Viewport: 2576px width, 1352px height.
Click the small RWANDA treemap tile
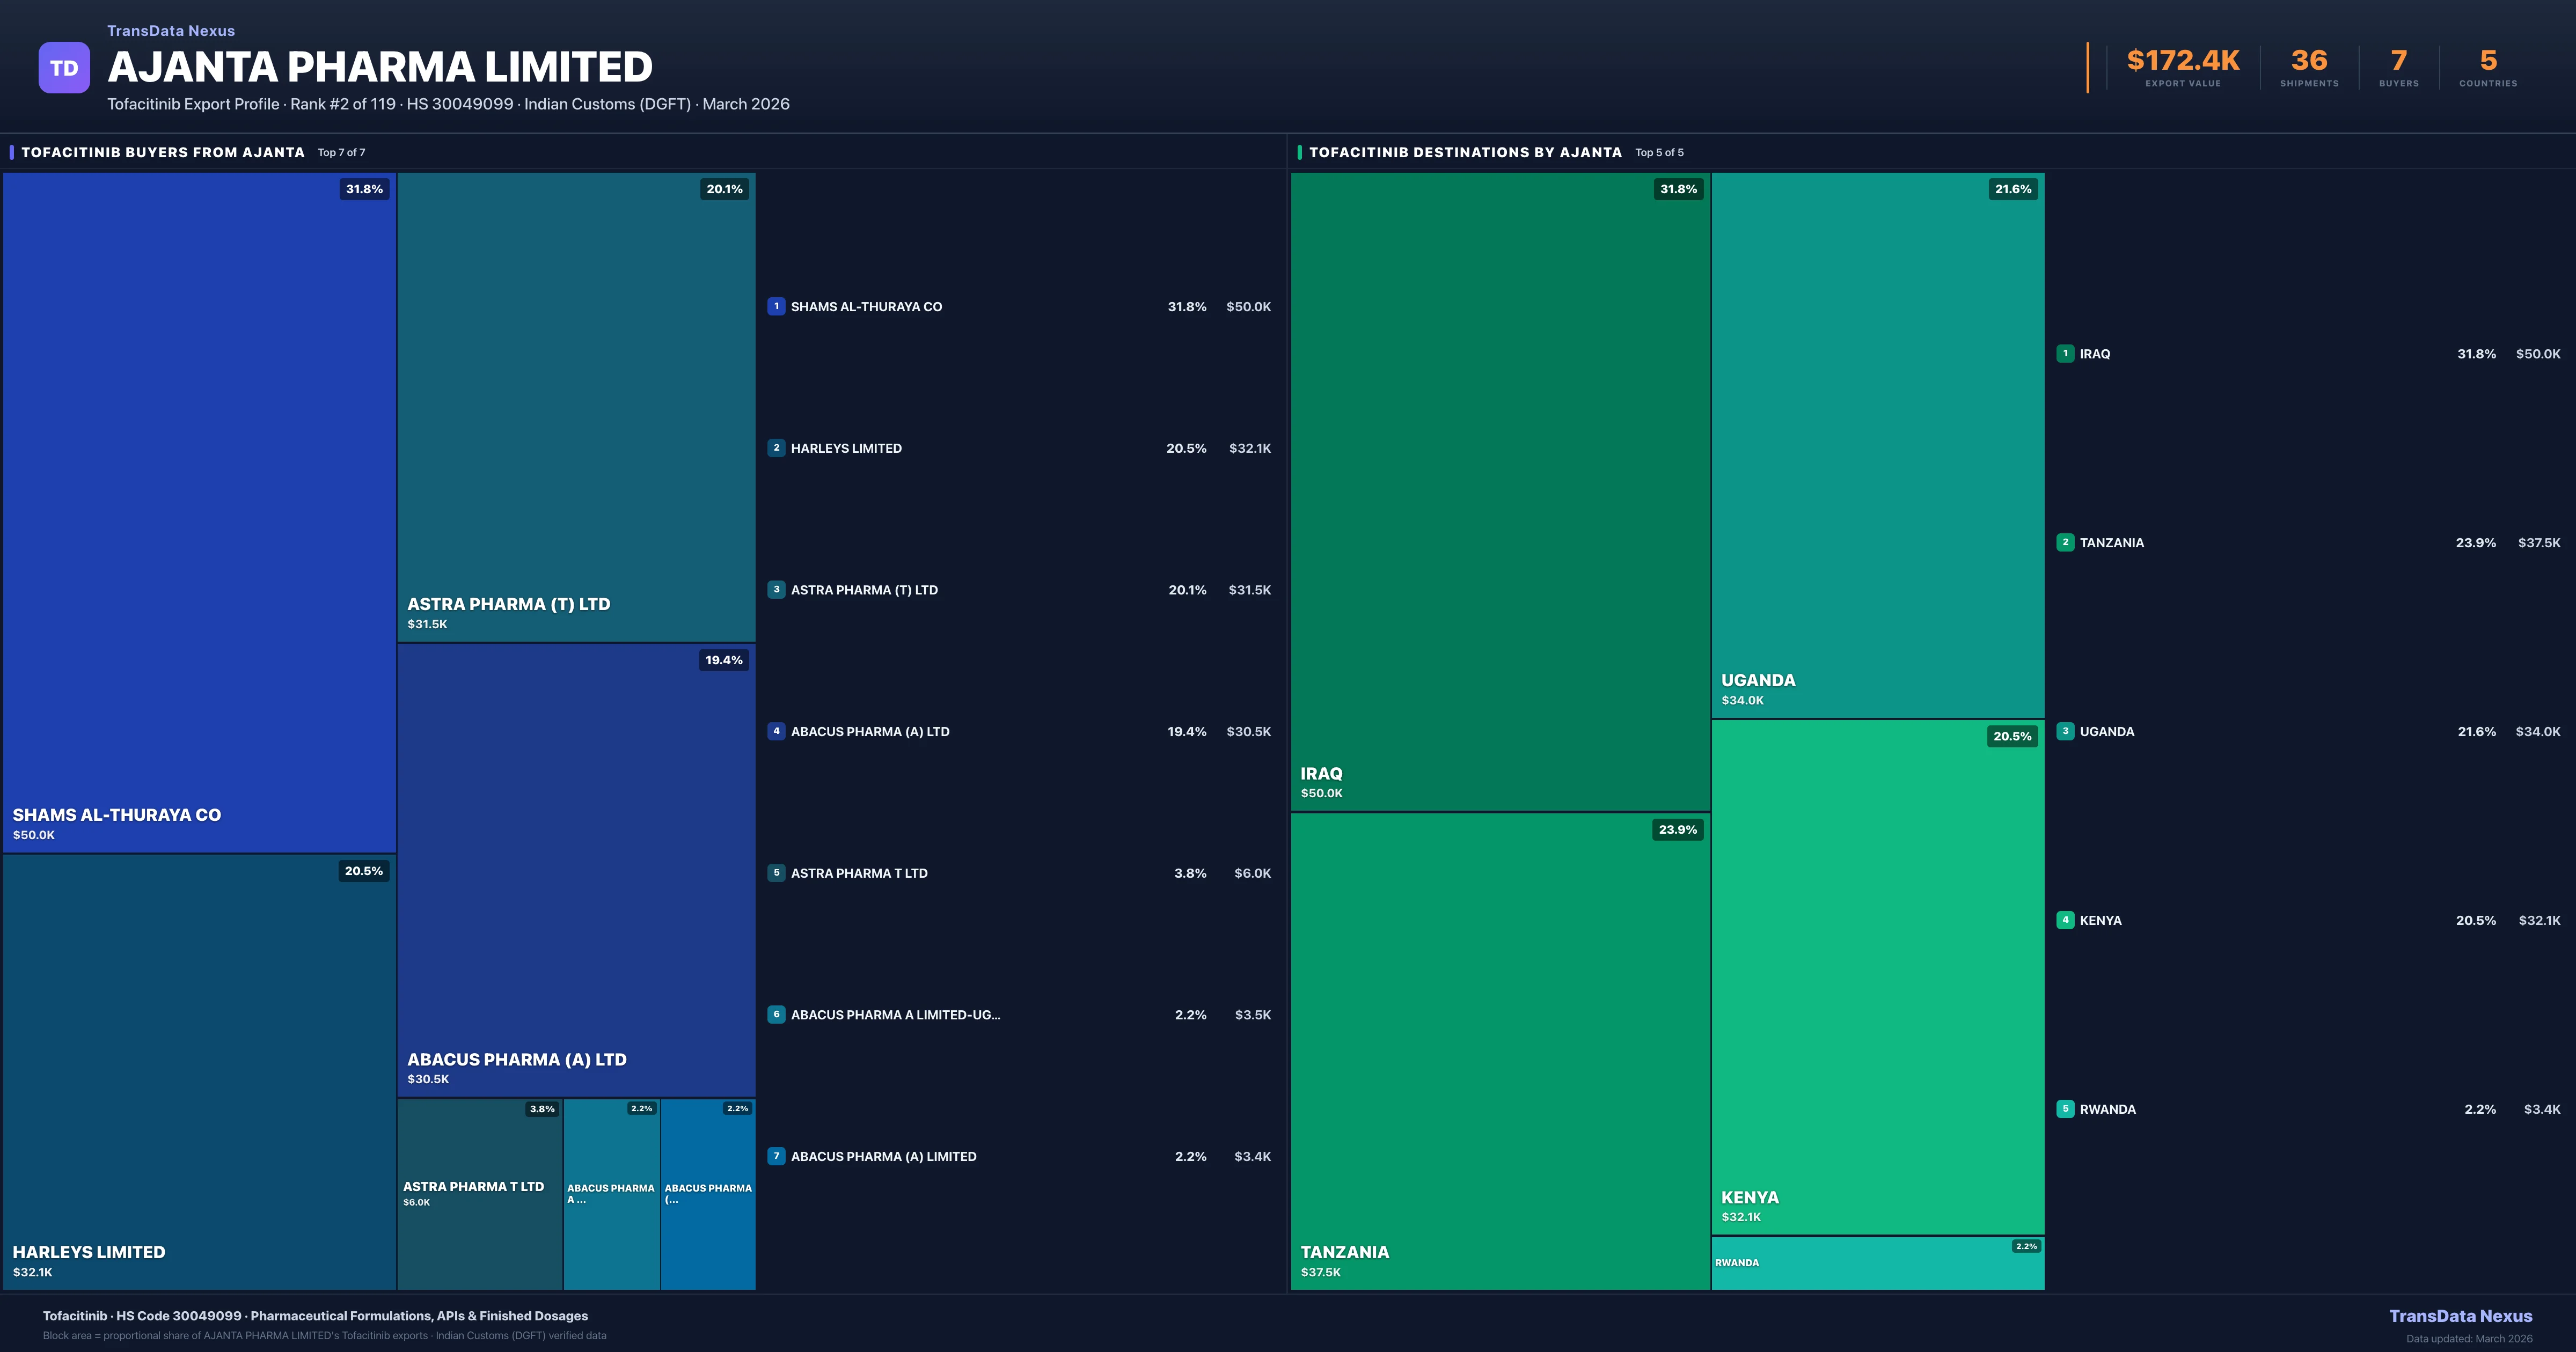click(1877, 1264)
